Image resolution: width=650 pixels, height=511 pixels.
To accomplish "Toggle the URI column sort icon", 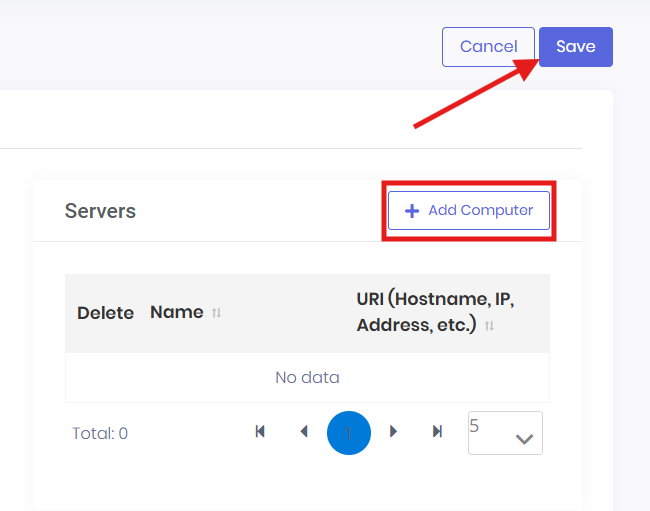I will (490, 326).
